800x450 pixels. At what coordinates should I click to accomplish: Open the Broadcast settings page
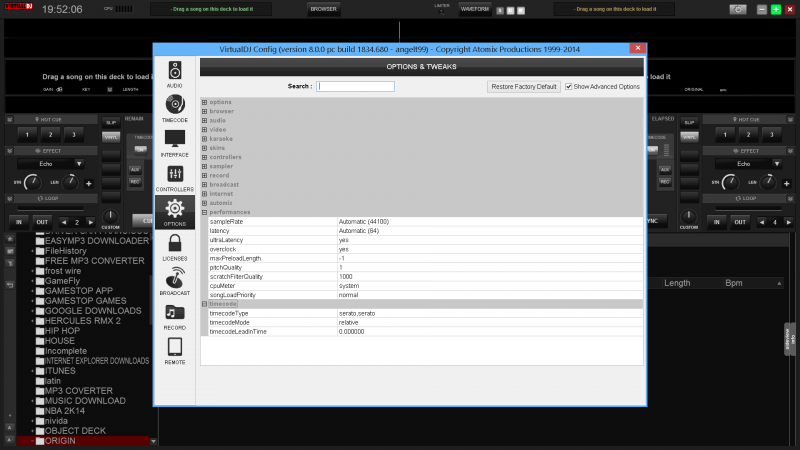click(174, 282)
